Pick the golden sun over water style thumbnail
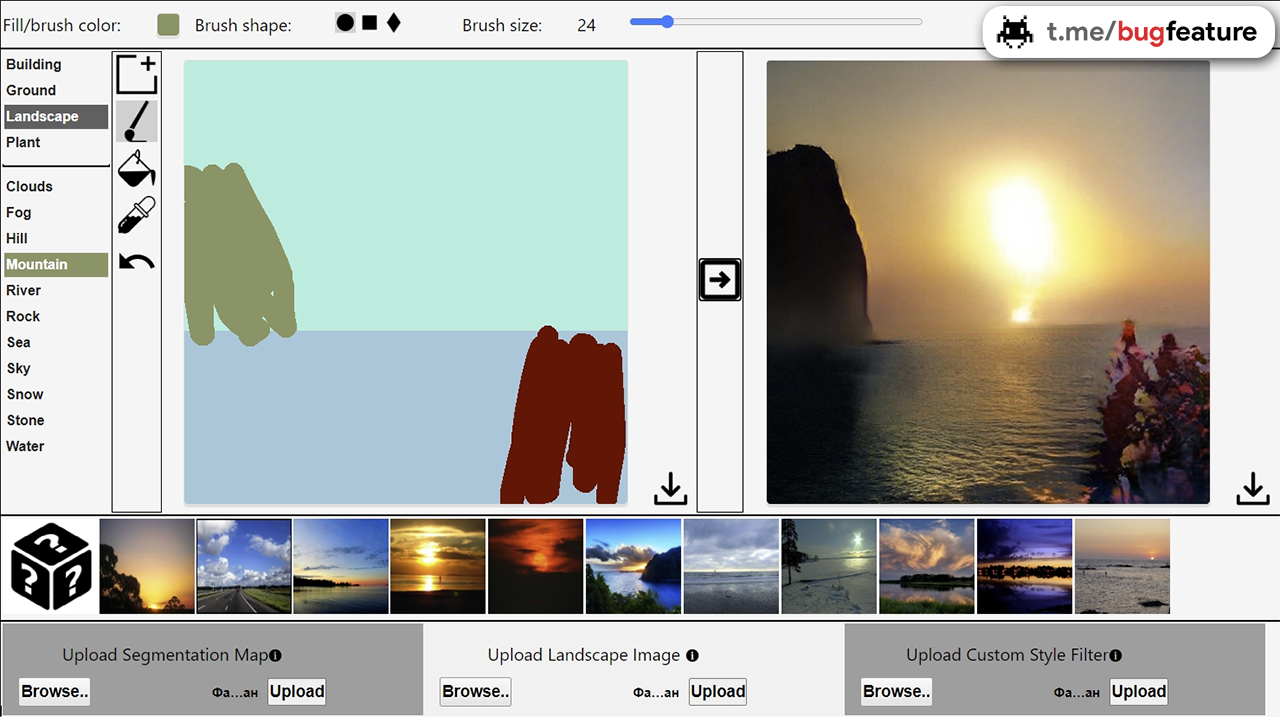The image size is (1280, 717). 438,566
